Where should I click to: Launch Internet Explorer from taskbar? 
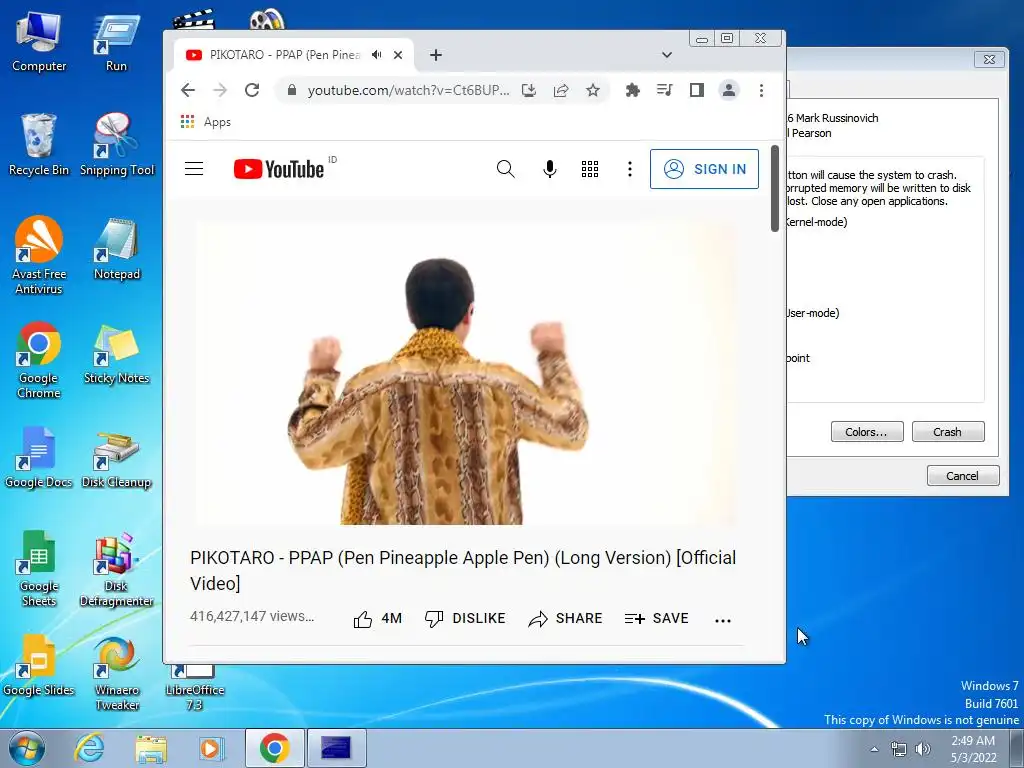click(89, 748)
